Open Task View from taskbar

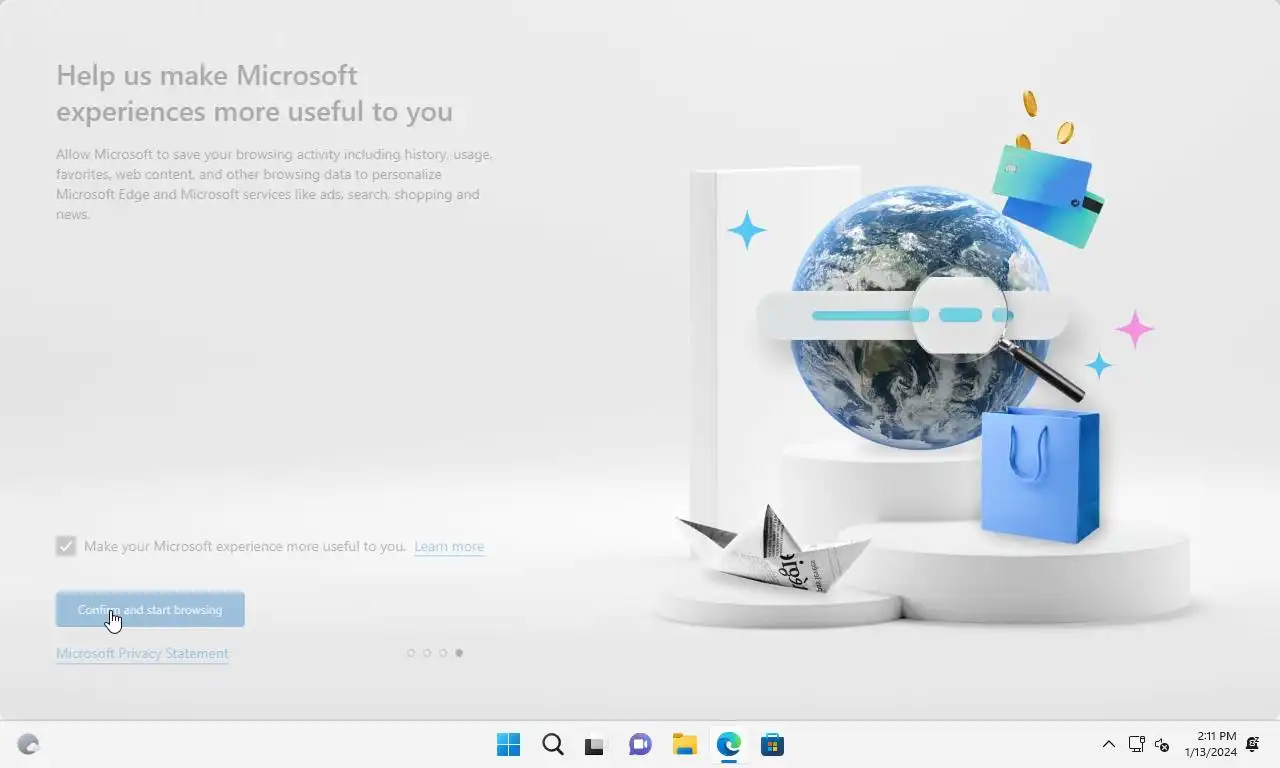point(596,745)
